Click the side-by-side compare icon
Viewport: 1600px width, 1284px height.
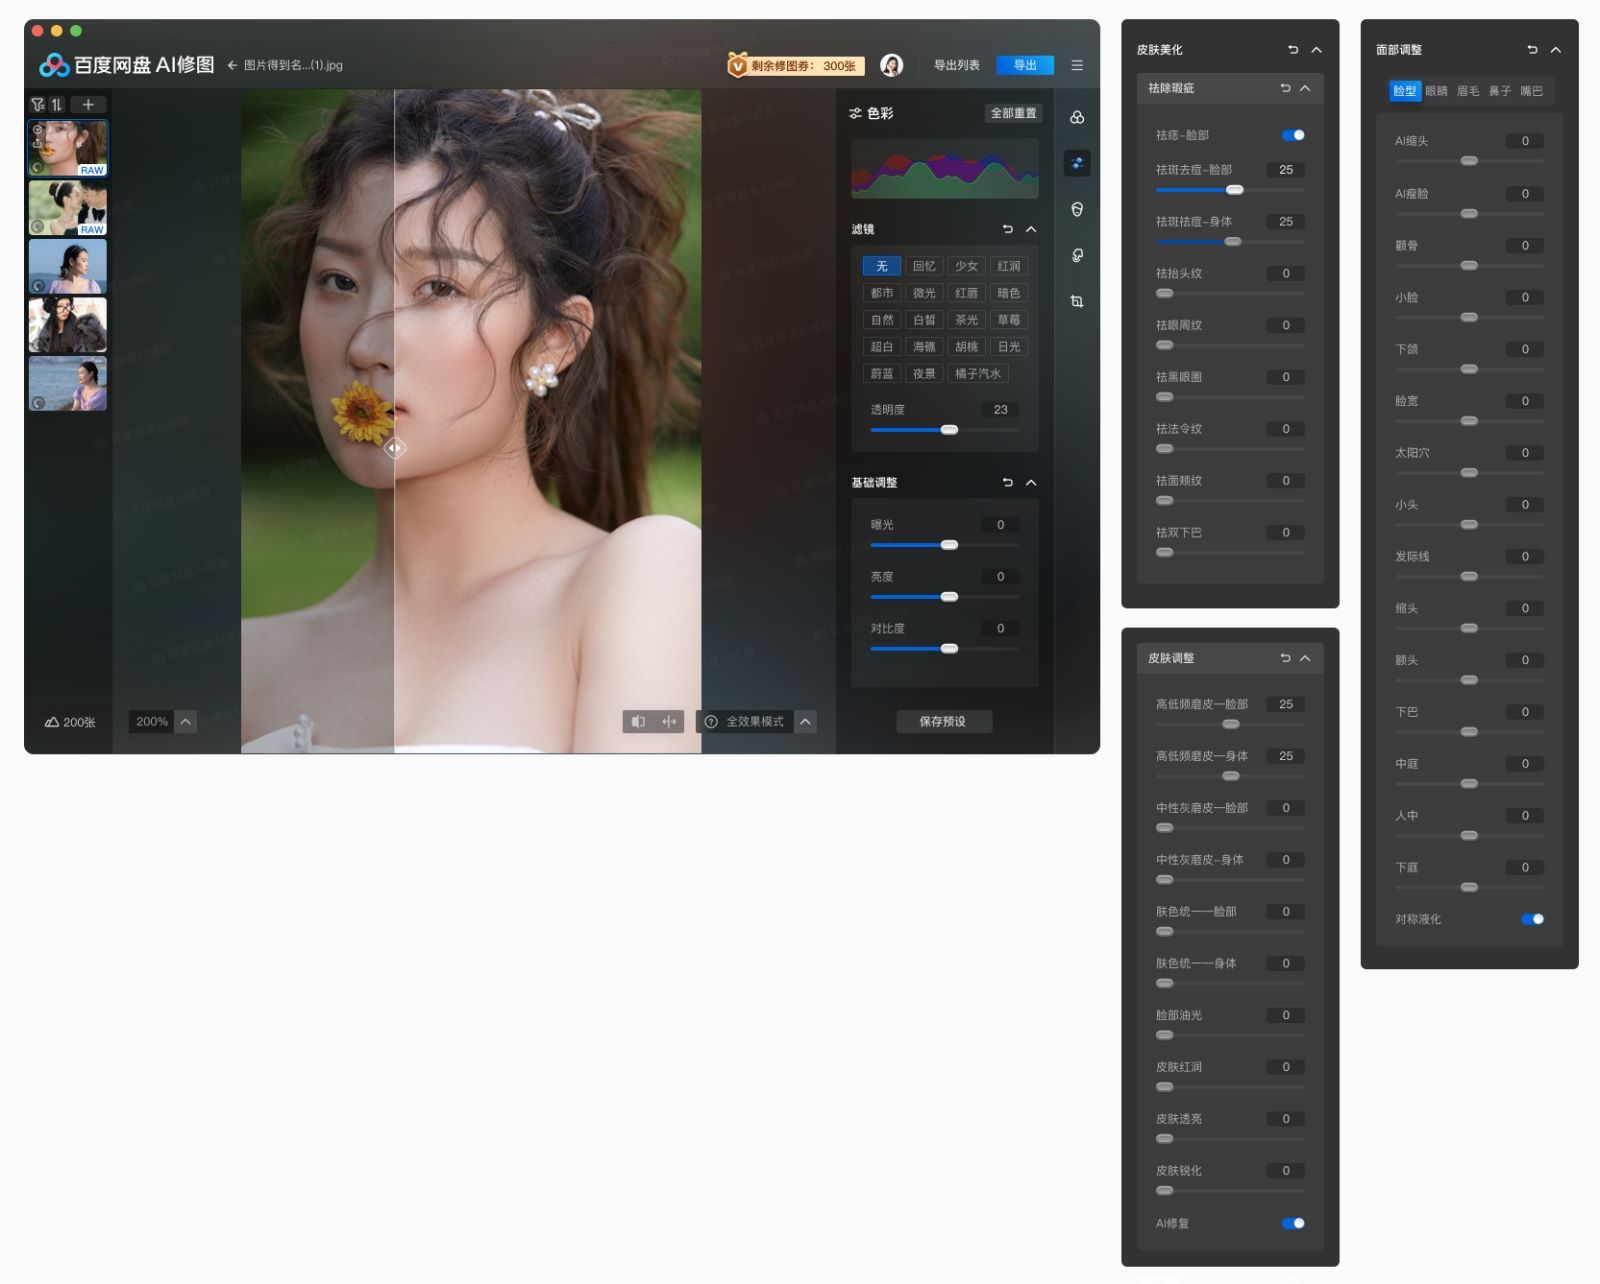pos(669,721)
